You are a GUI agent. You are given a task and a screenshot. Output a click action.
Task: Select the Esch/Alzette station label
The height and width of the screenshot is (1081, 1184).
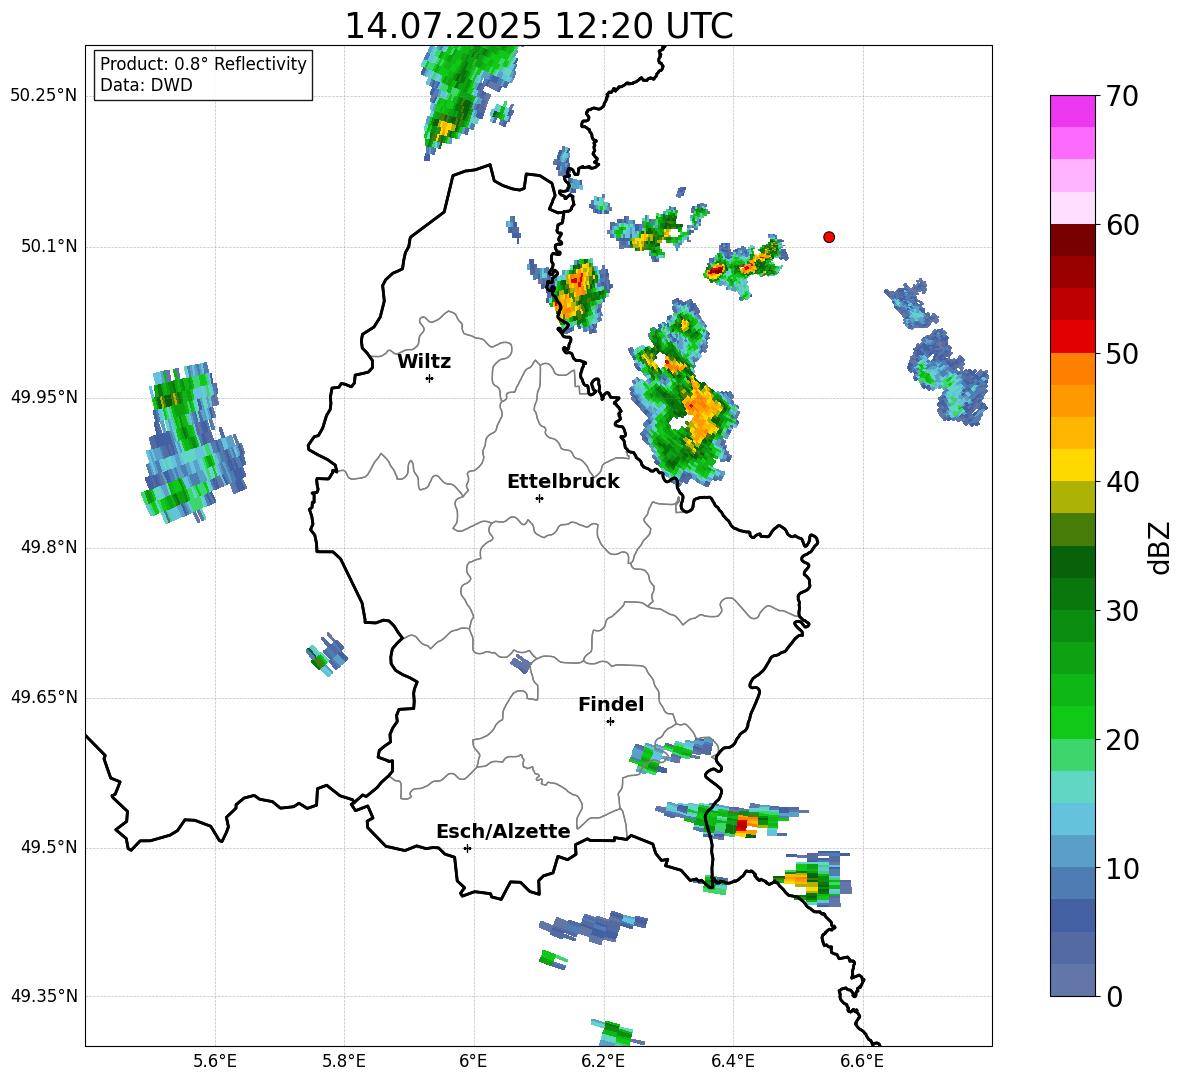point(503,831)
